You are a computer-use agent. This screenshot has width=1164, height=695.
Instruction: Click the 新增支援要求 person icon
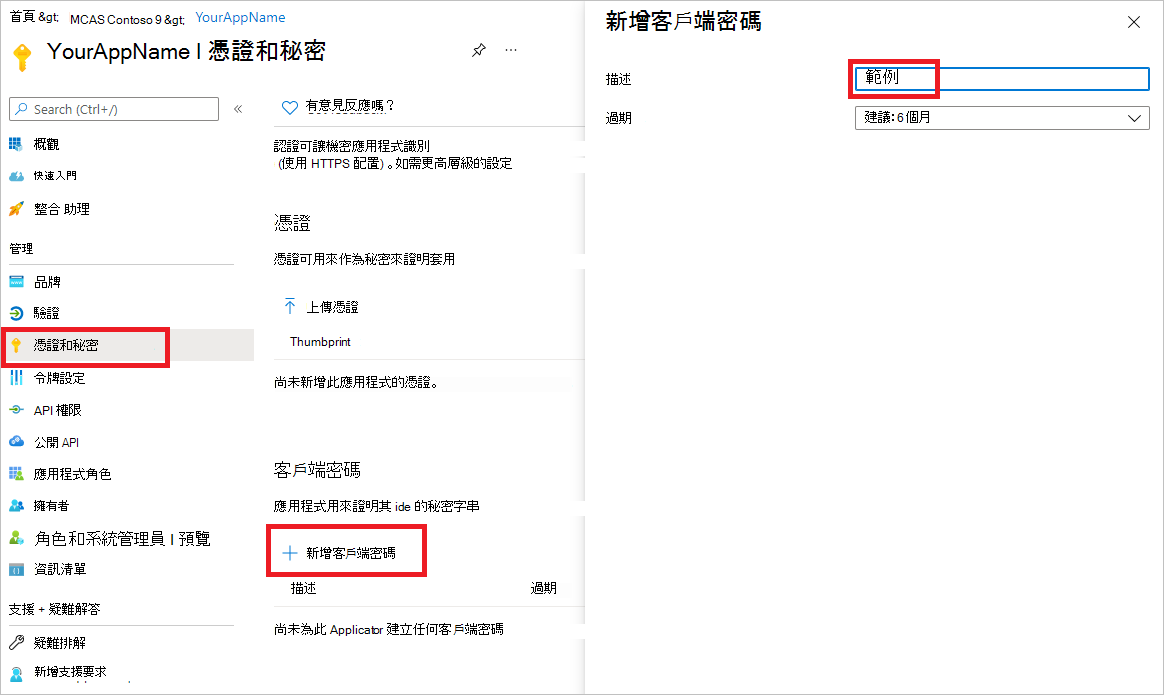16,673
